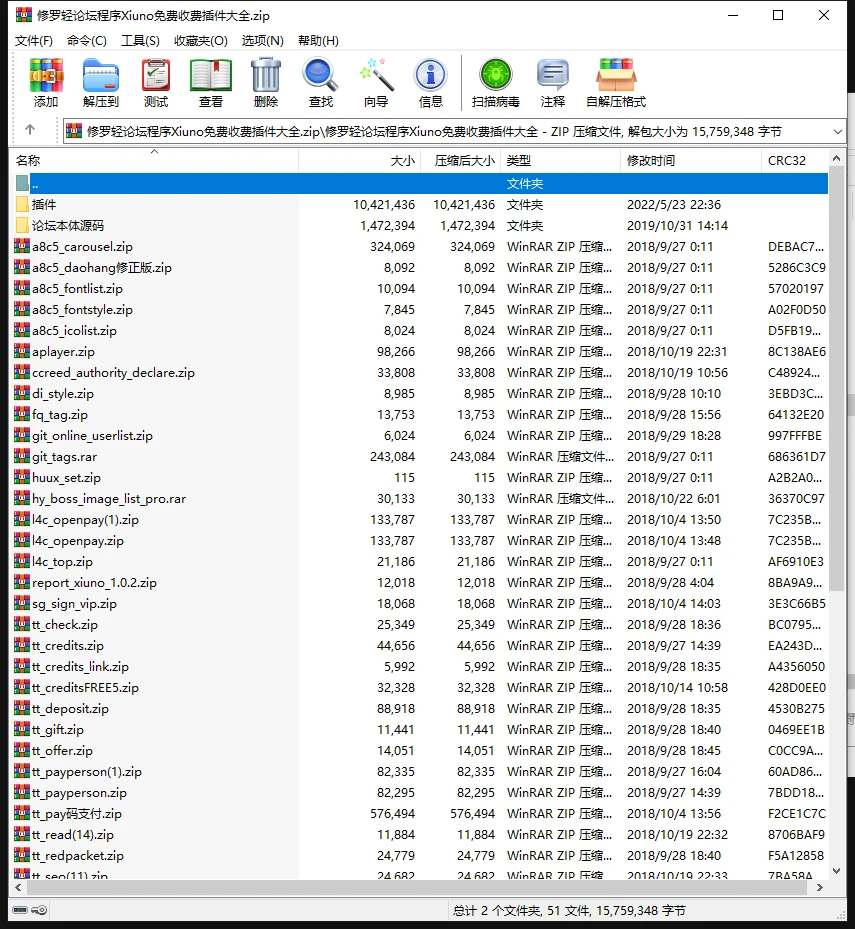Open the 文件(F) menu

tap(34, 40)
